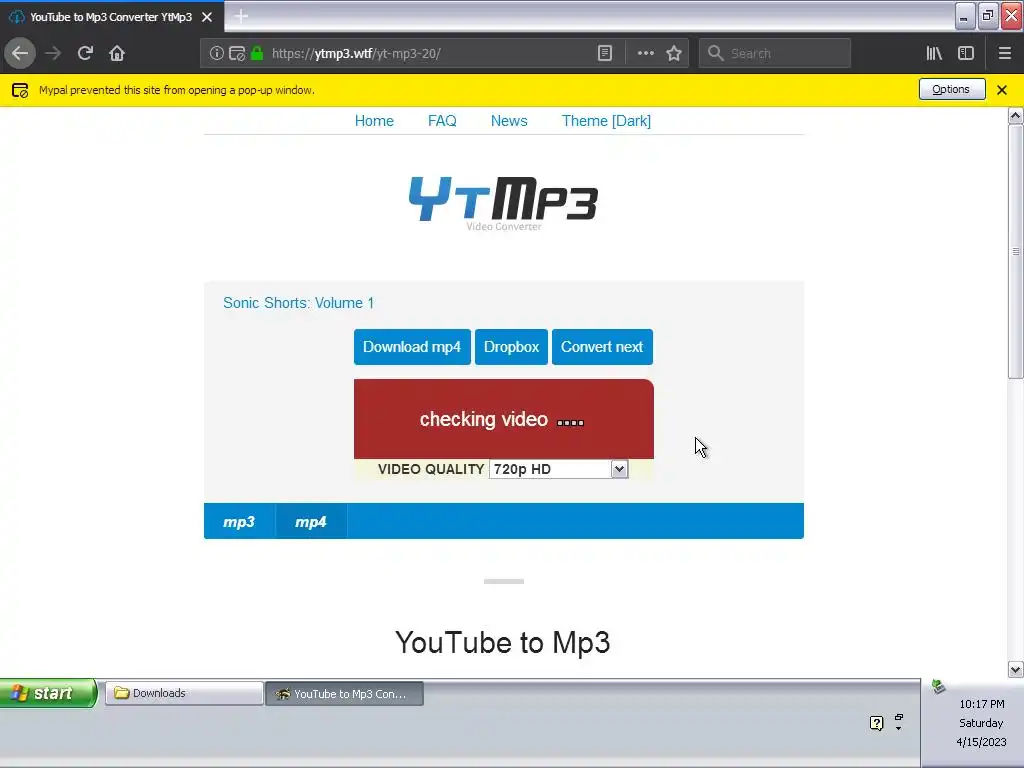Viewport: 1024px width, 768px height.
Task: Click the help question mark tray icon
Action: coord(876,723)
